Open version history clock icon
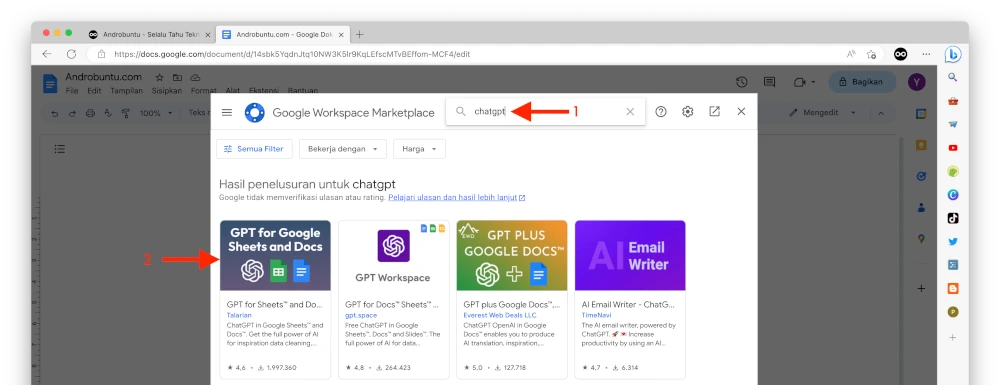 pyautogui.click(x=741, y=82)
